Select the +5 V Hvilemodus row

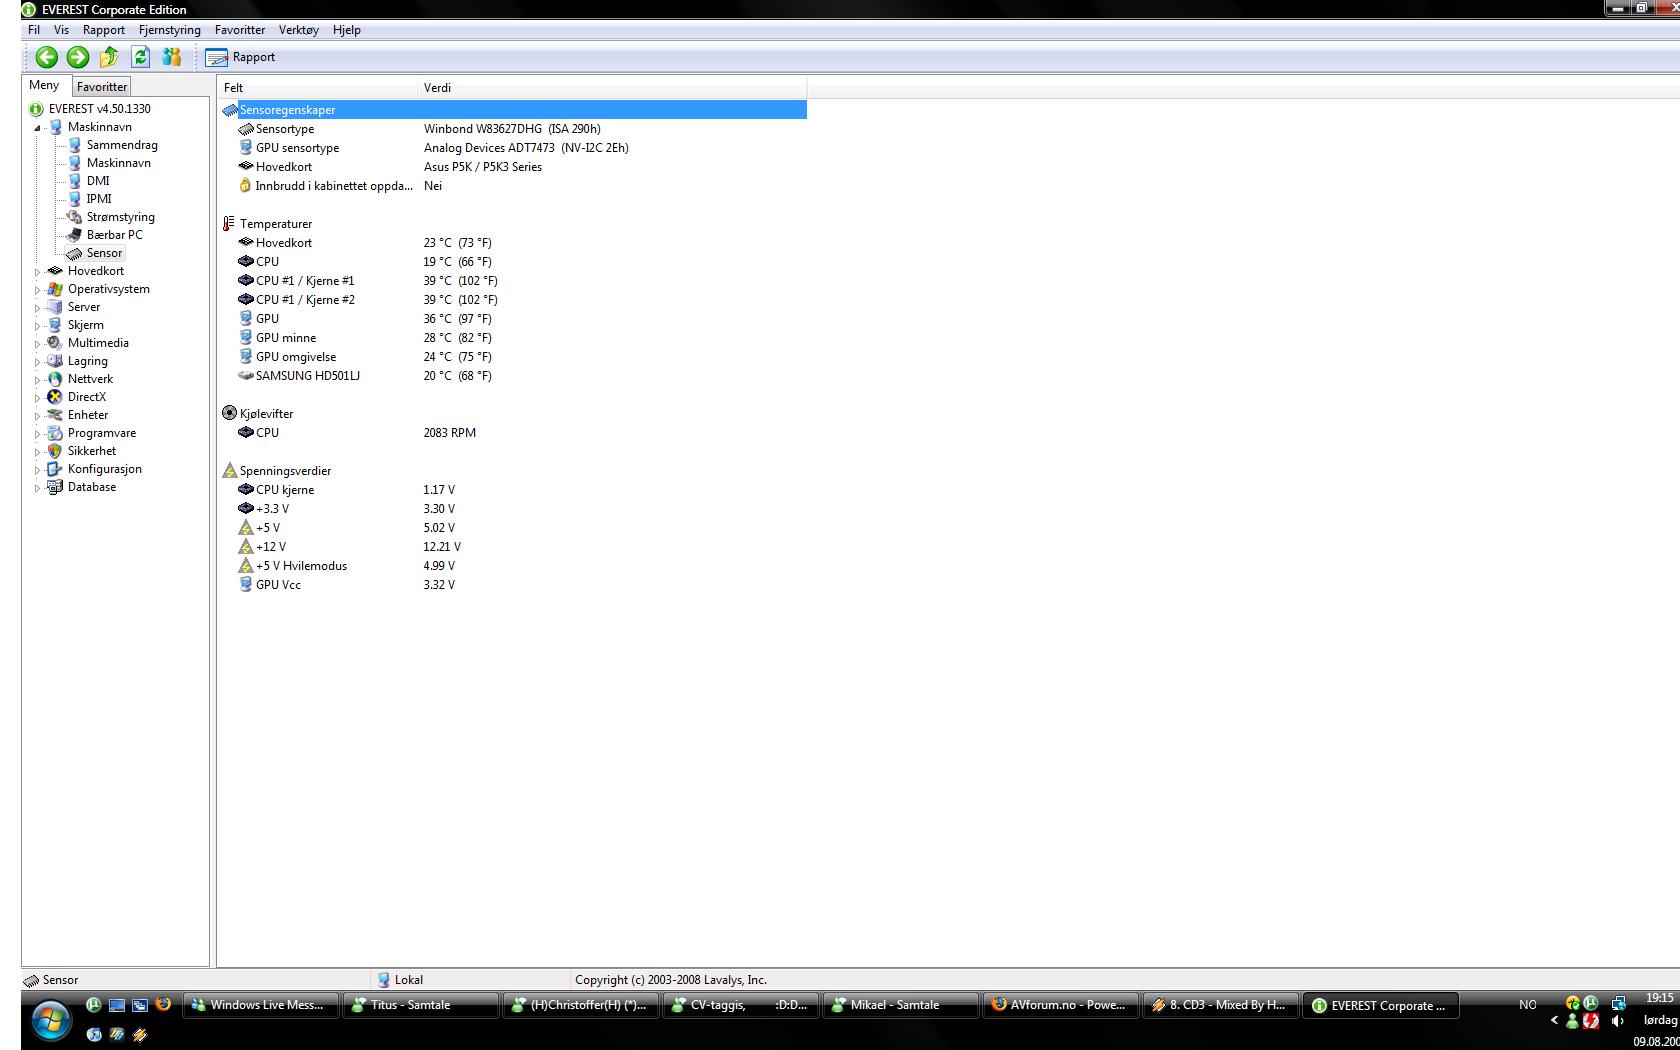click(x=512, y=566)
